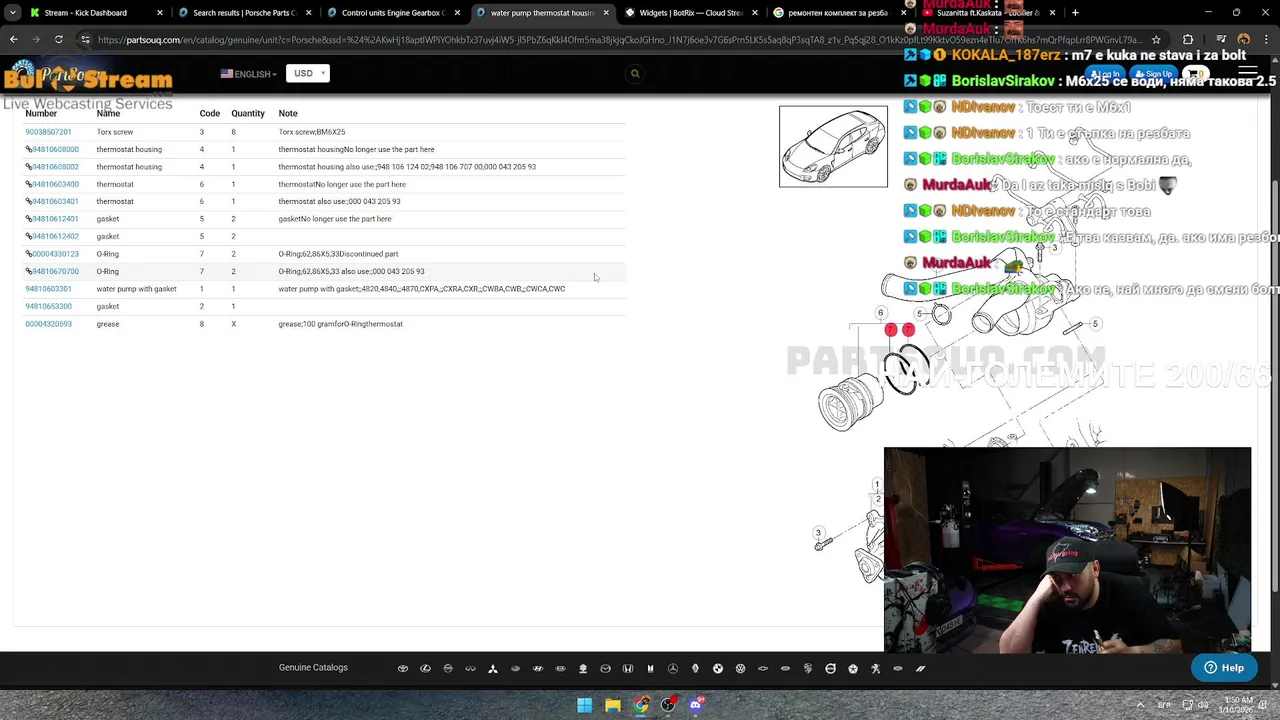The height and width of the screenshot is (720, 1280).
Task: Open the USD currency dropdown
Action: point(307,73)
